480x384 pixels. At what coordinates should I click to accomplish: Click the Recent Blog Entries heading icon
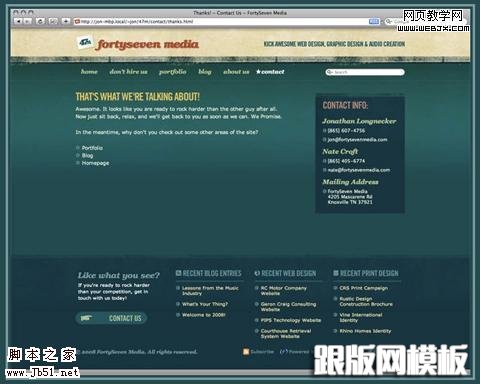click(x=178, y=273)
